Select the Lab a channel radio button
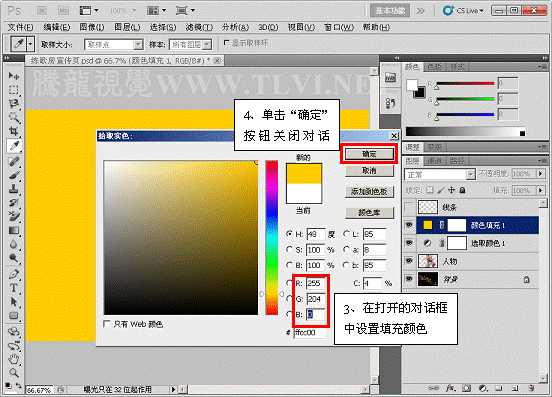The width and height of the screenshot is (552, 397). [x=346, y=249]
